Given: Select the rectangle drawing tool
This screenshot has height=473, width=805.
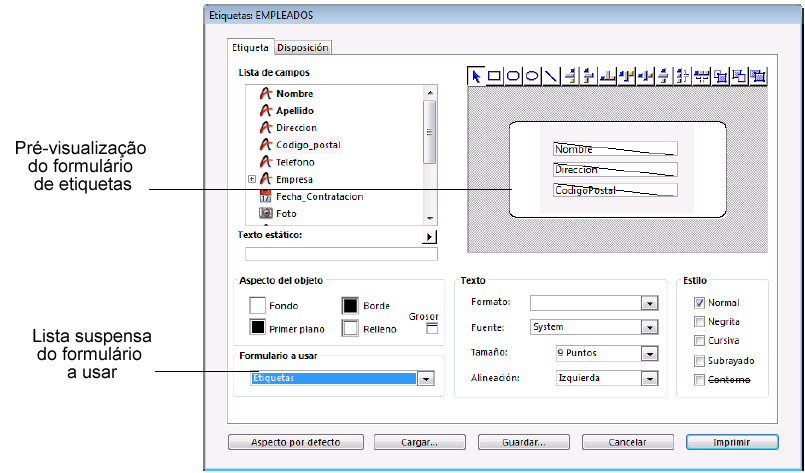Looking at the screenshot, I should pyautogui.click(x=496, y=75).
